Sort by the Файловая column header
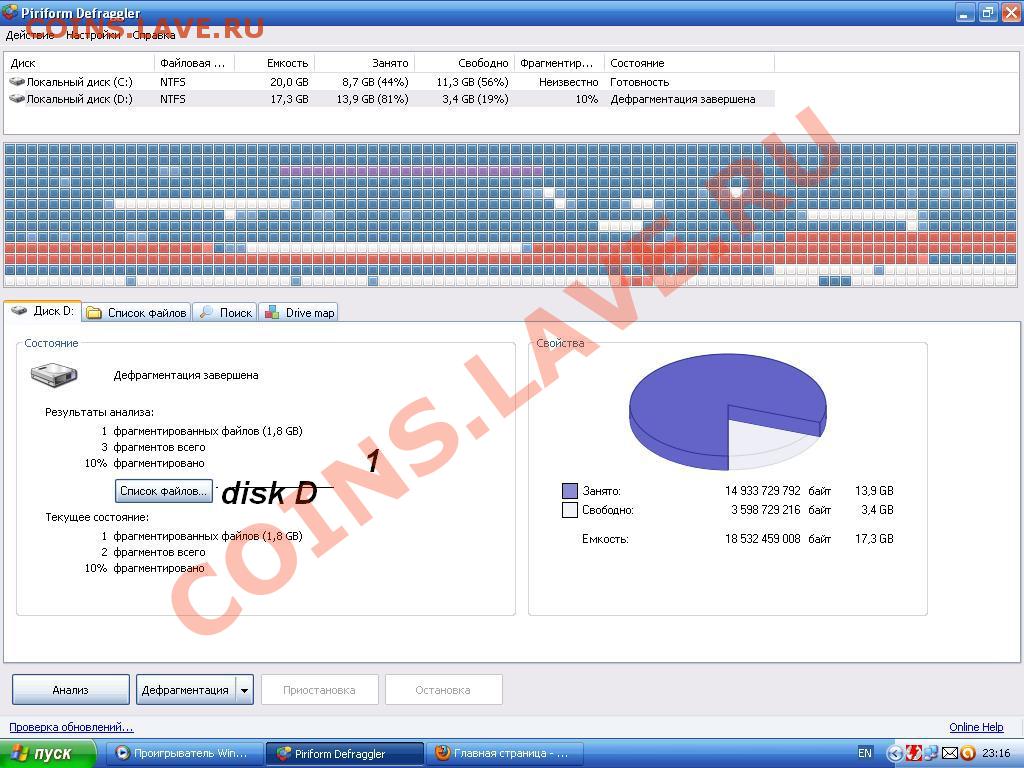Screen dimensions: 1024x768 [195, 63]
